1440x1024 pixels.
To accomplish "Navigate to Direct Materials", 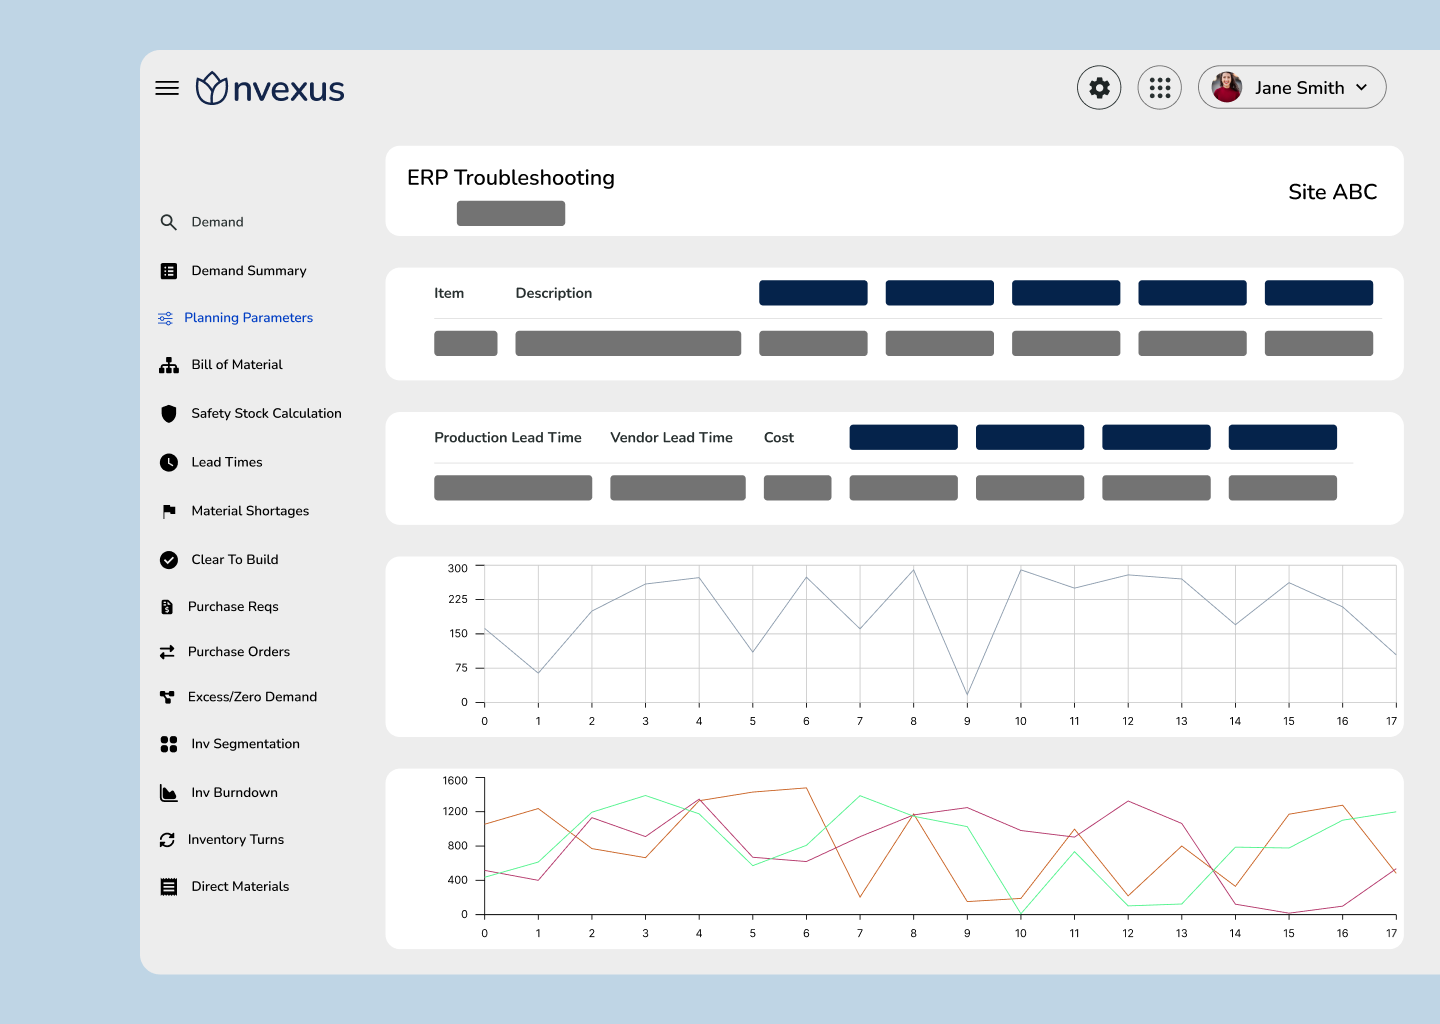I will point(241,887).
